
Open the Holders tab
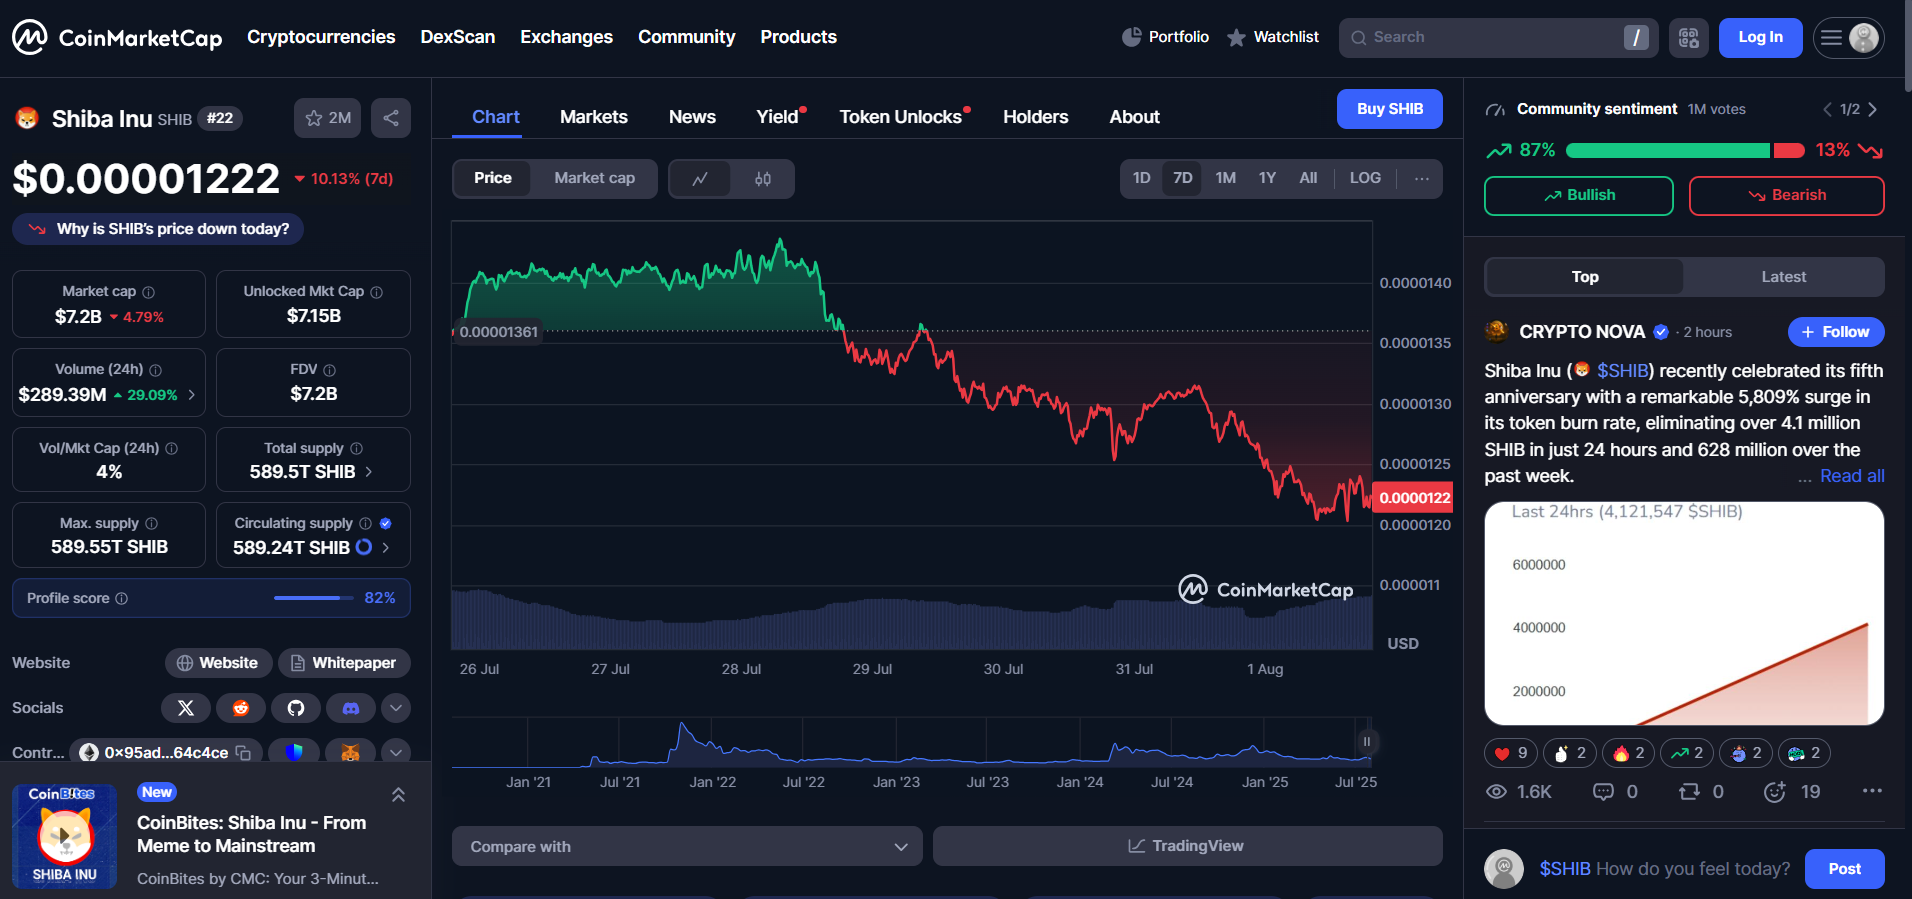pos(1036,117)
